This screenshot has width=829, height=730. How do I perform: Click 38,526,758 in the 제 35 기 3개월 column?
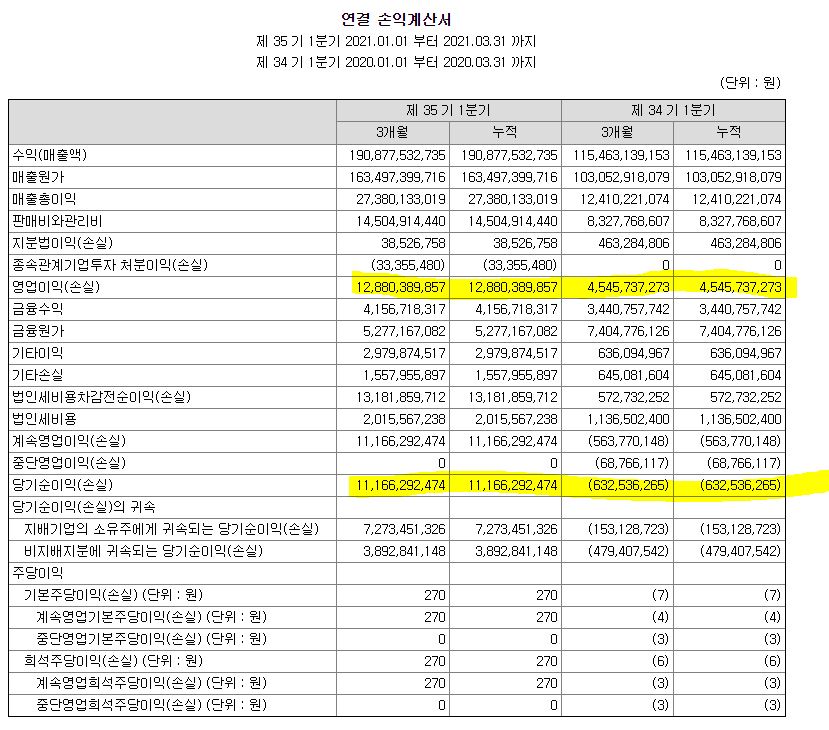pyautogui.click(x=413, y=244)
